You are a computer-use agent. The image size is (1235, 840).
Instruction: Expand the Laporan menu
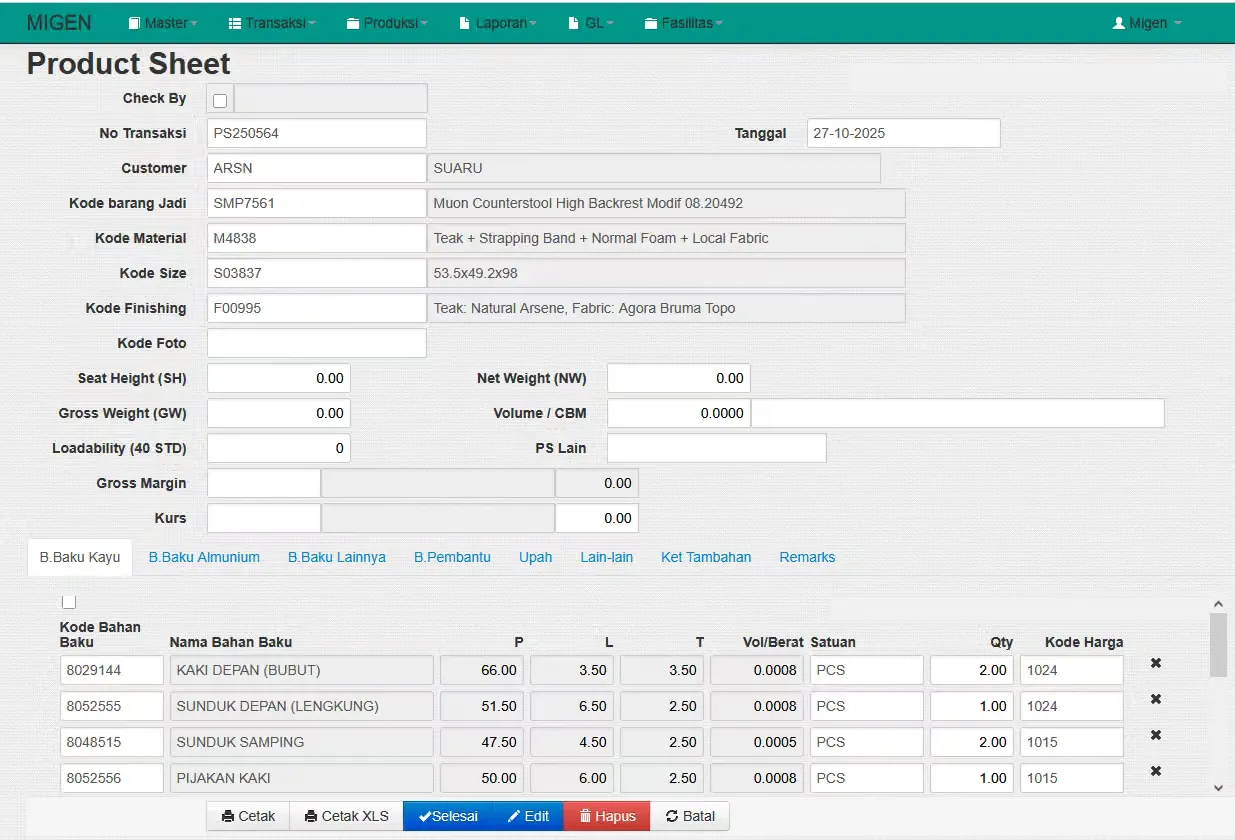pyautogui.click(x=498, y=22)
